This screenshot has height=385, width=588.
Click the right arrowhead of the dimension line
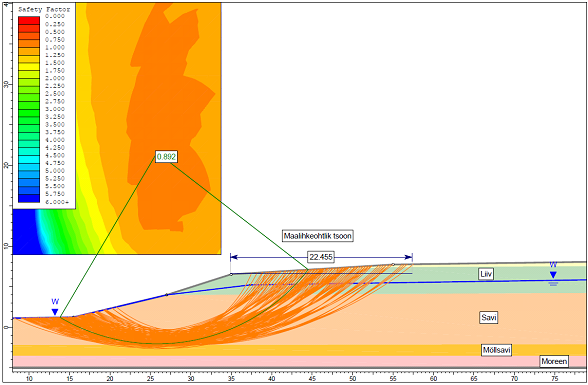point(409,257)
